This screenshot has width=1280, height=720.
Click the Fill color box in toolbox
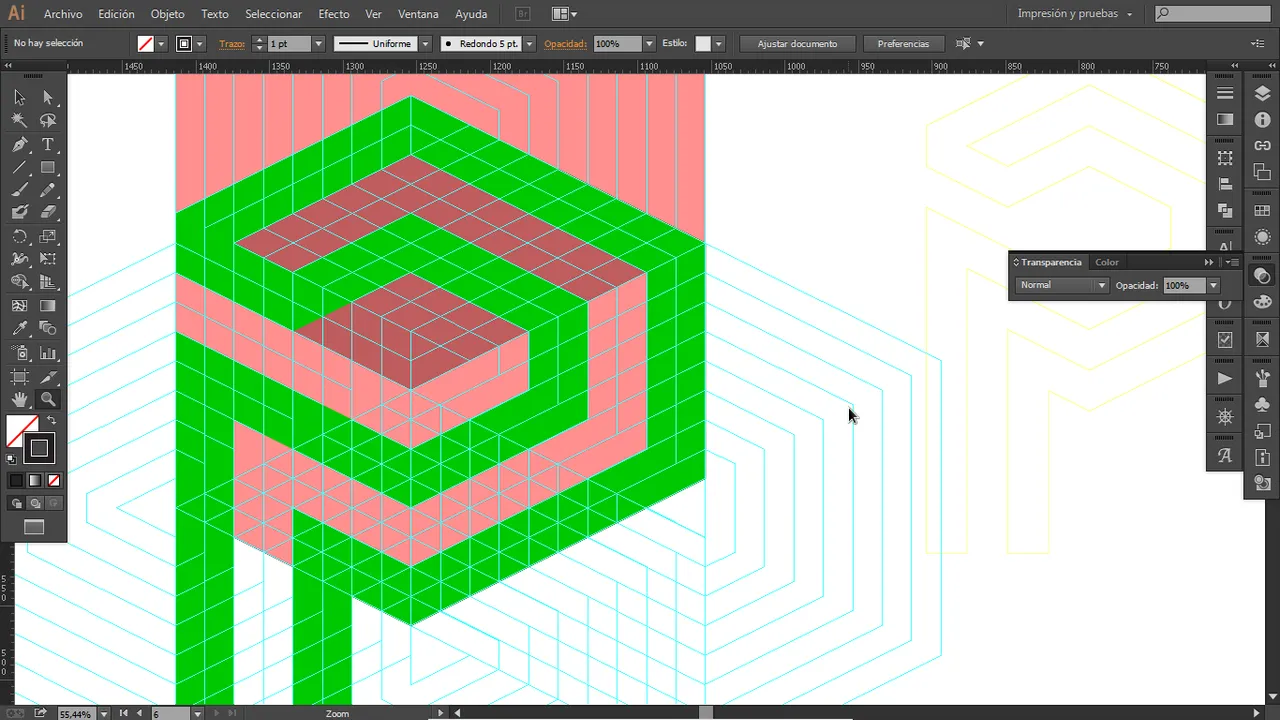[21, 431]
